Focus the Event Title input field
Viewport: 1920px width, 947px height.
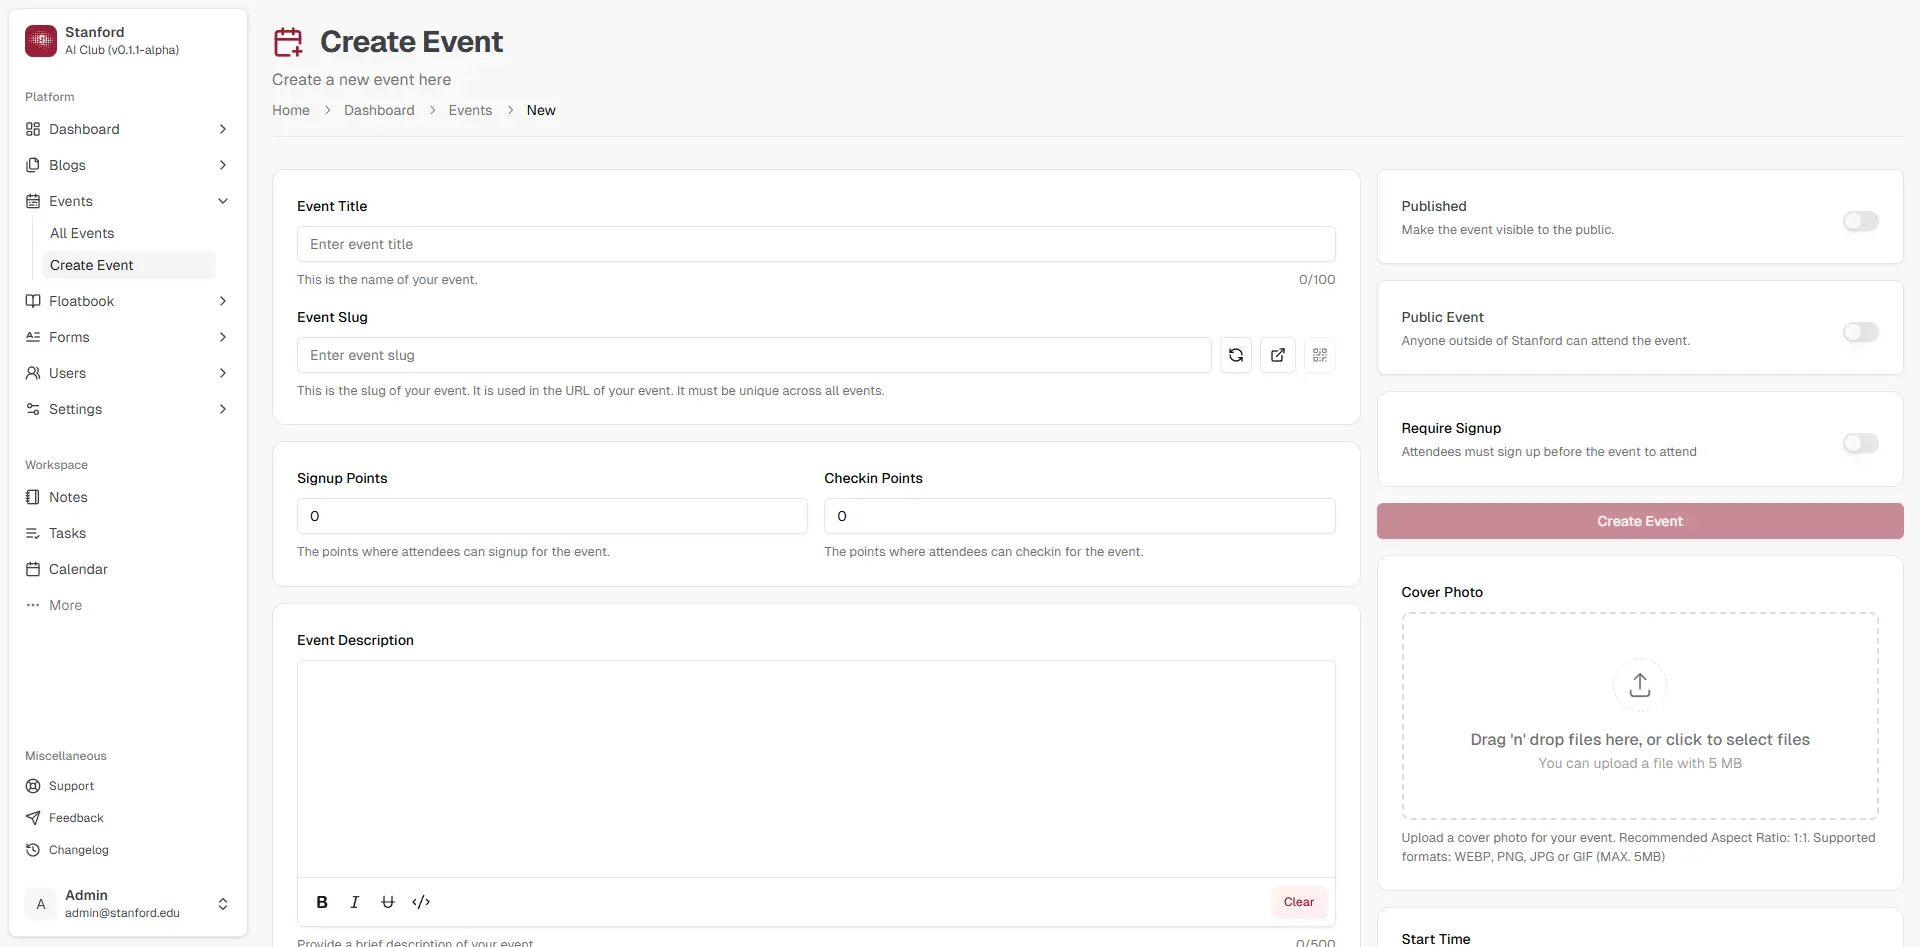tap(815, 244)
